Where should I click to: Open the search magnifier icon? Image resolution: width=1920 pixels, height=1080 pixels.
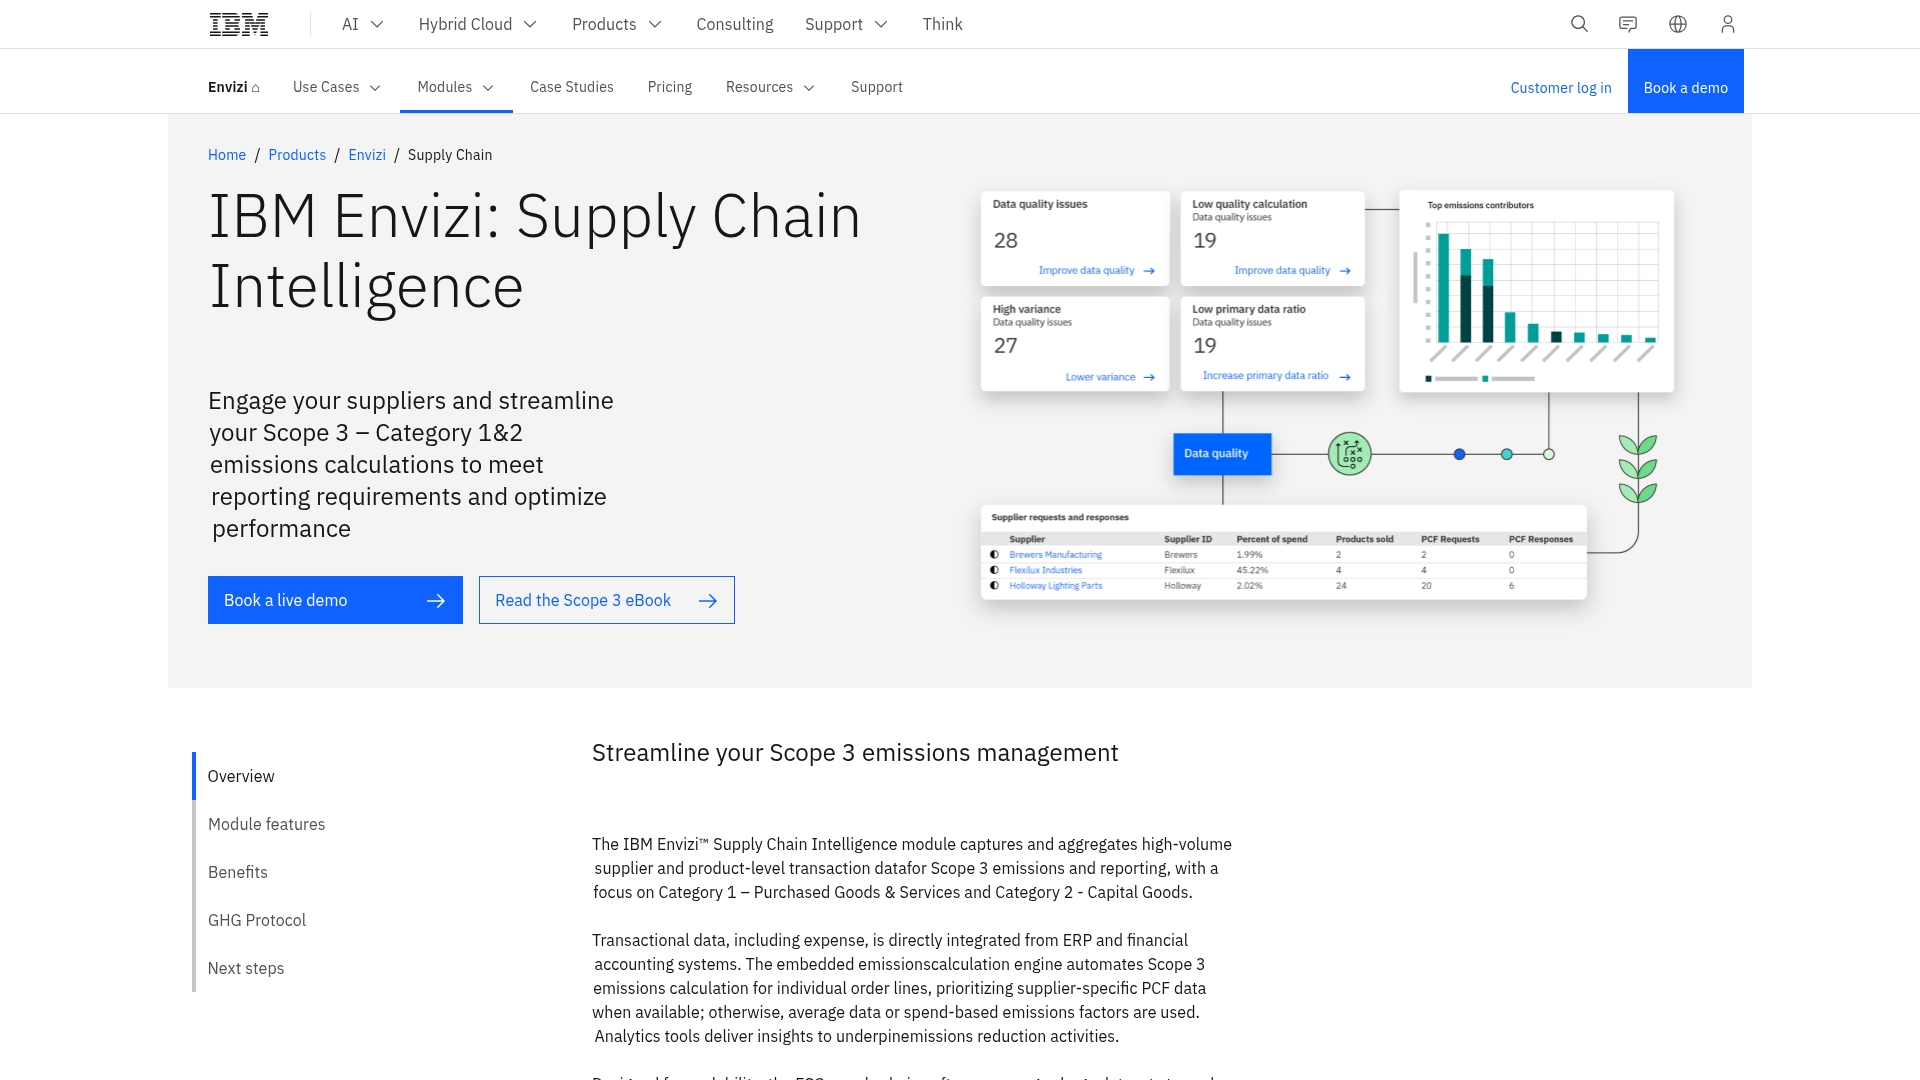1579,24
